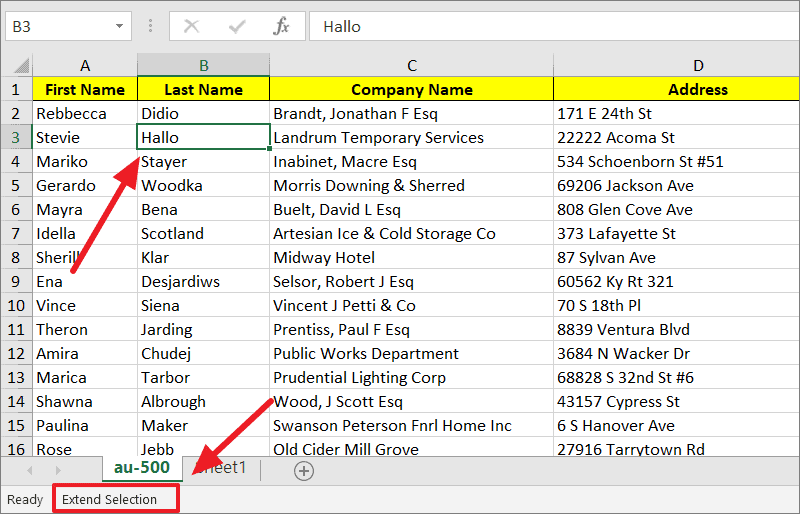Select cell Midway Hotel
800x514 pixels.
tap(412, 257)
